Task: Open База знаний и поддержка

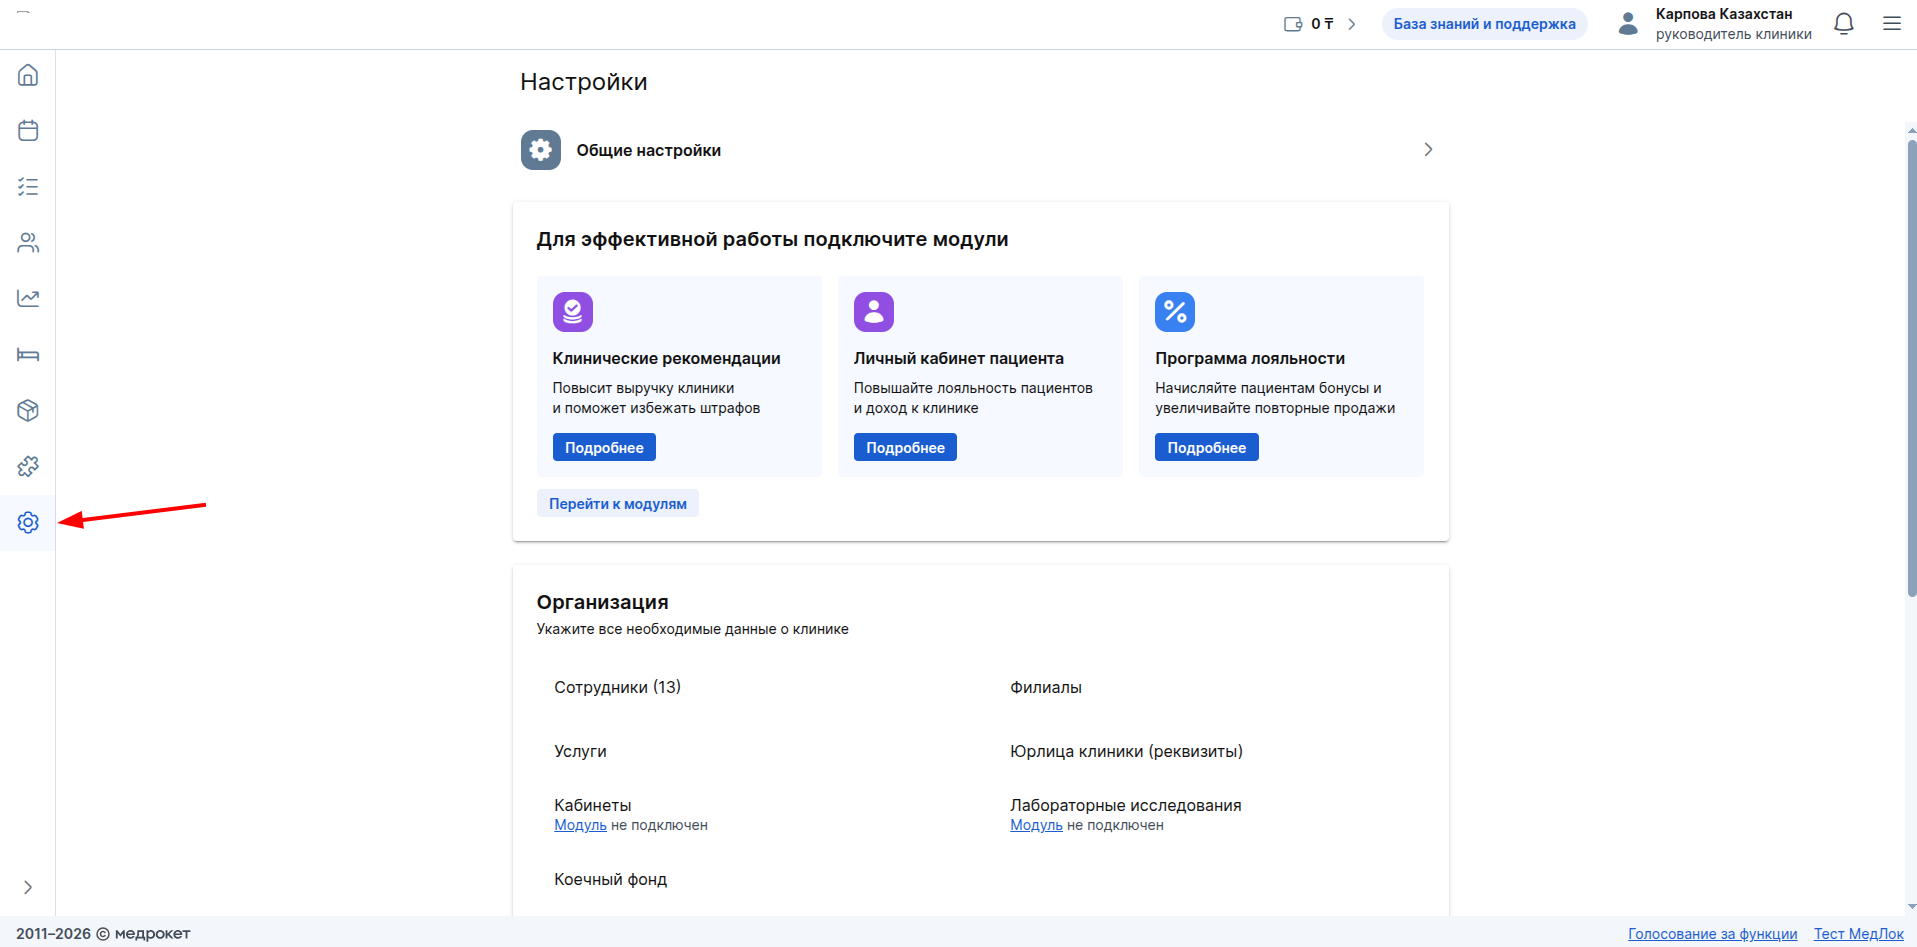Action: [x=1484, y=24]
